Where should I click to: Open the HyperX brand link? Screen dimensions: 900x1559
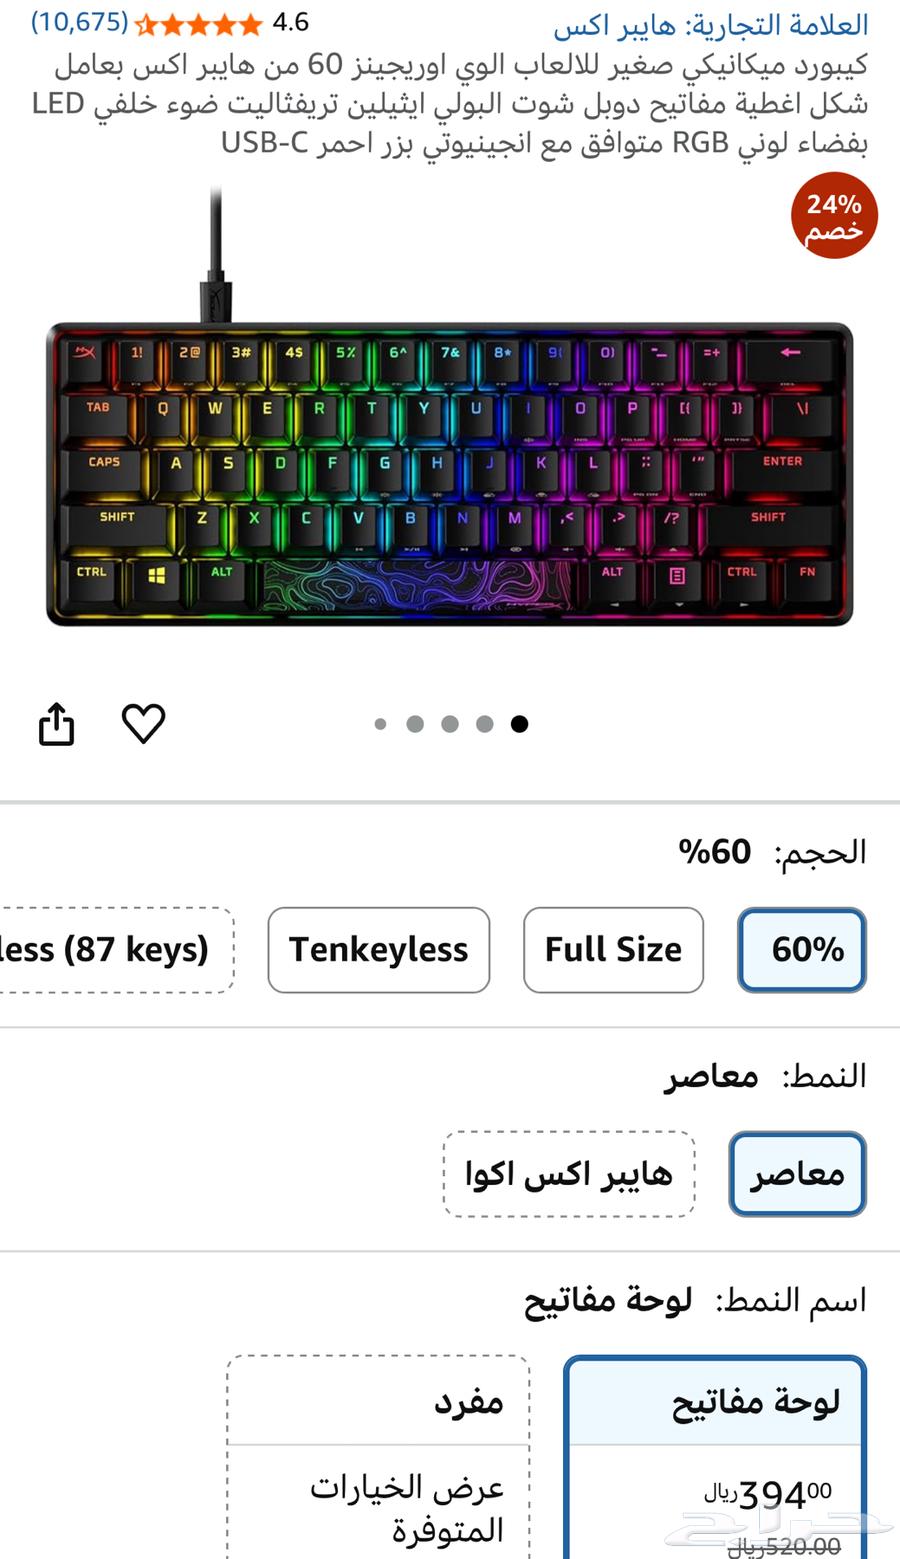[711, 25]
